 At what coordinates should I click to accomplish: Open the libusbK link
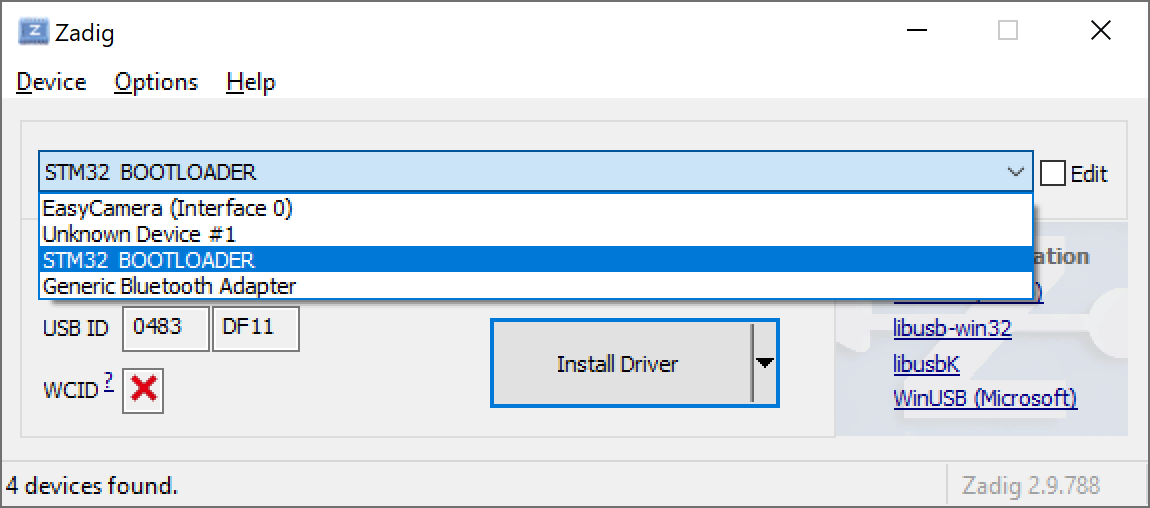(926, 364)
